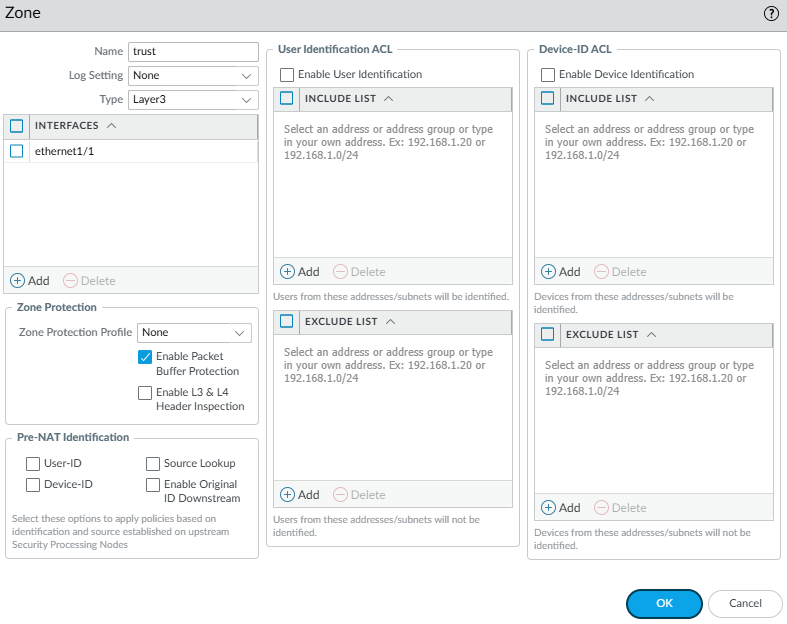Tick the ethernet1/1 interface checkbox
This screenshot has width=787, height=624.
pos(16,151)
